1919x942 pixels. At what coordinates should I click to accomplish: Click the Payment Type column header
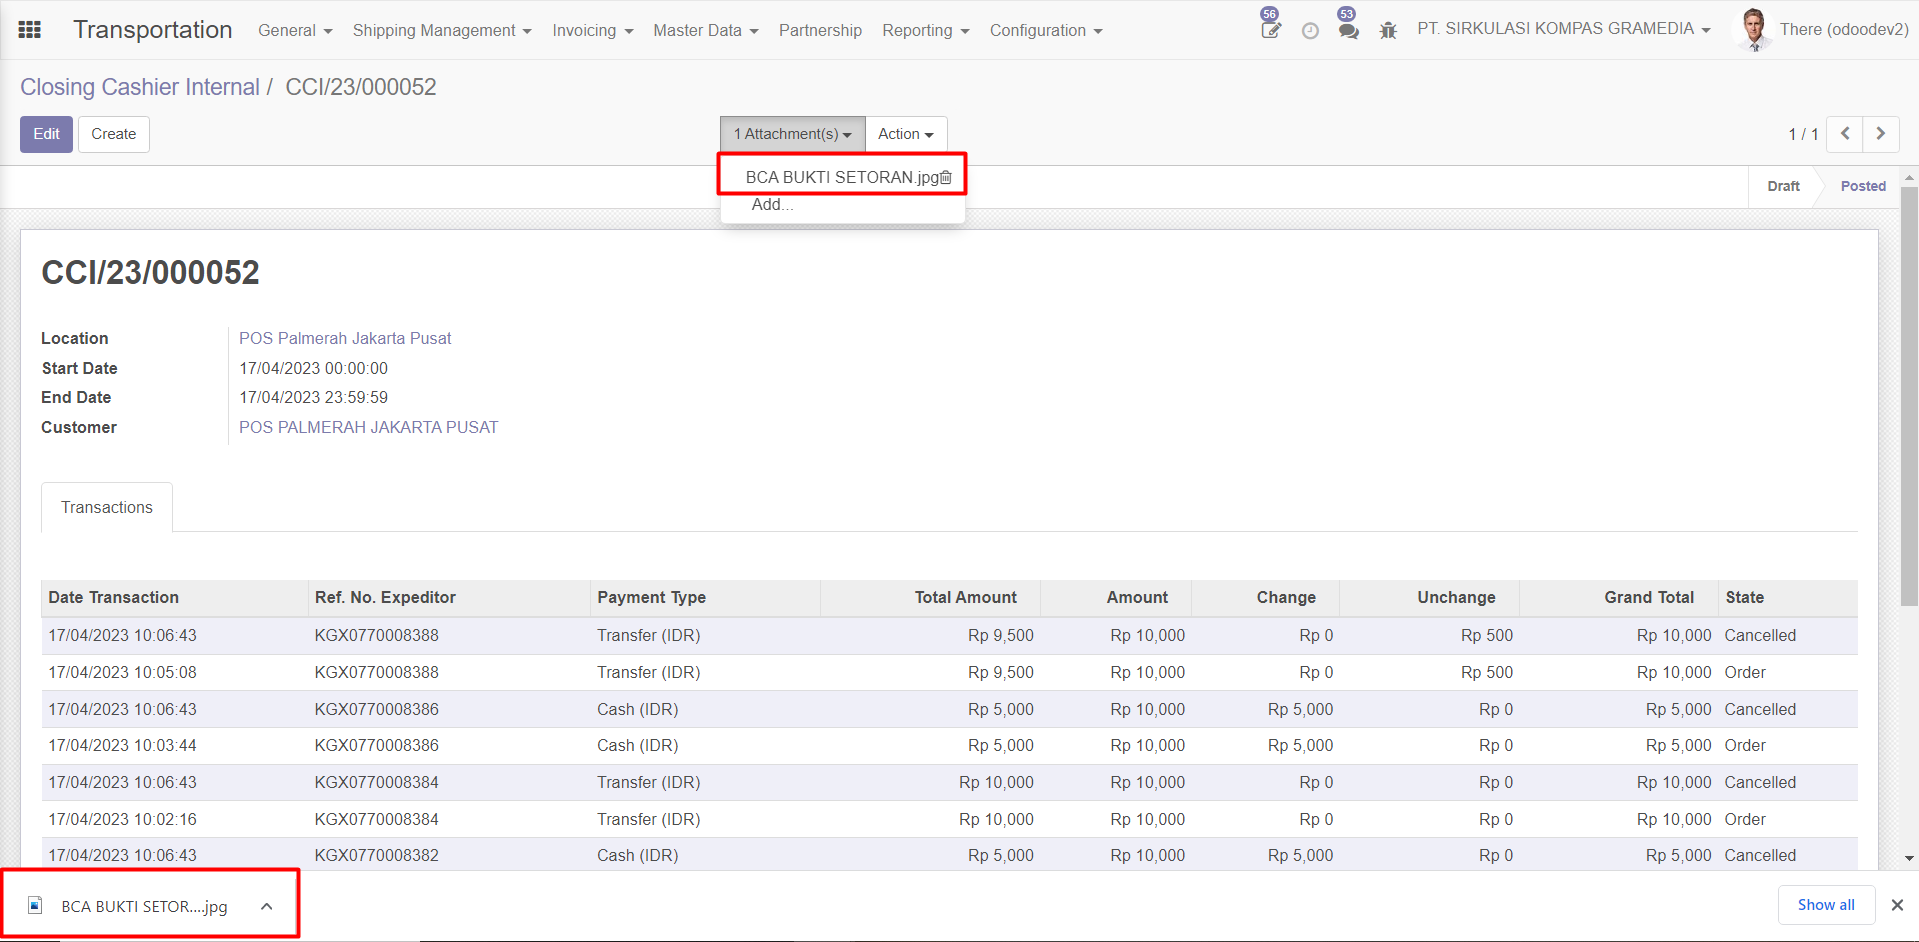click(x=705, y=597)
